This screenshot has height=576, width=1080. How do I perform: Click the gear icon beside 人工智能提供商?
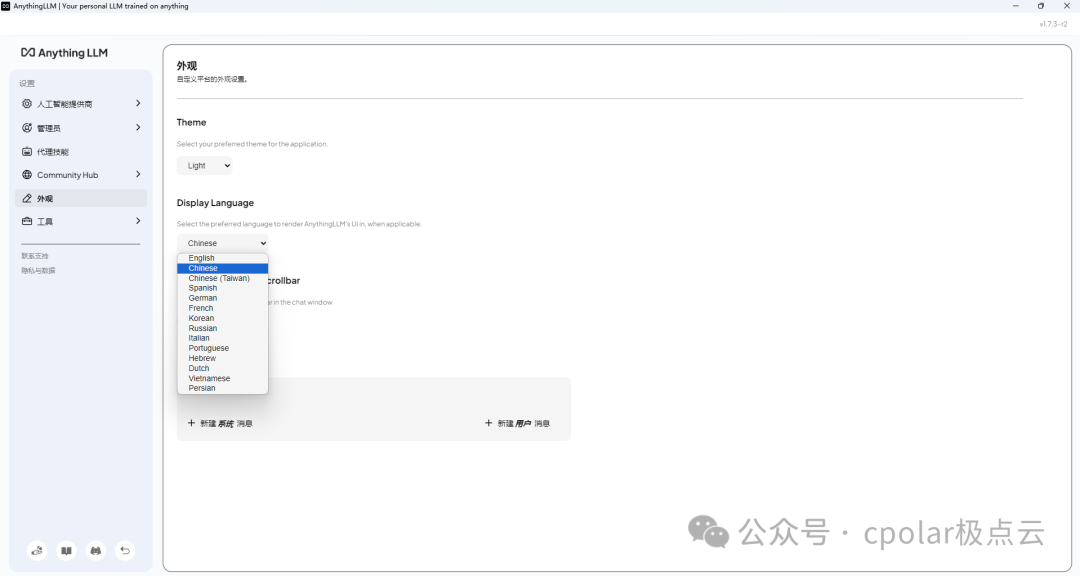tap(27, 103)
